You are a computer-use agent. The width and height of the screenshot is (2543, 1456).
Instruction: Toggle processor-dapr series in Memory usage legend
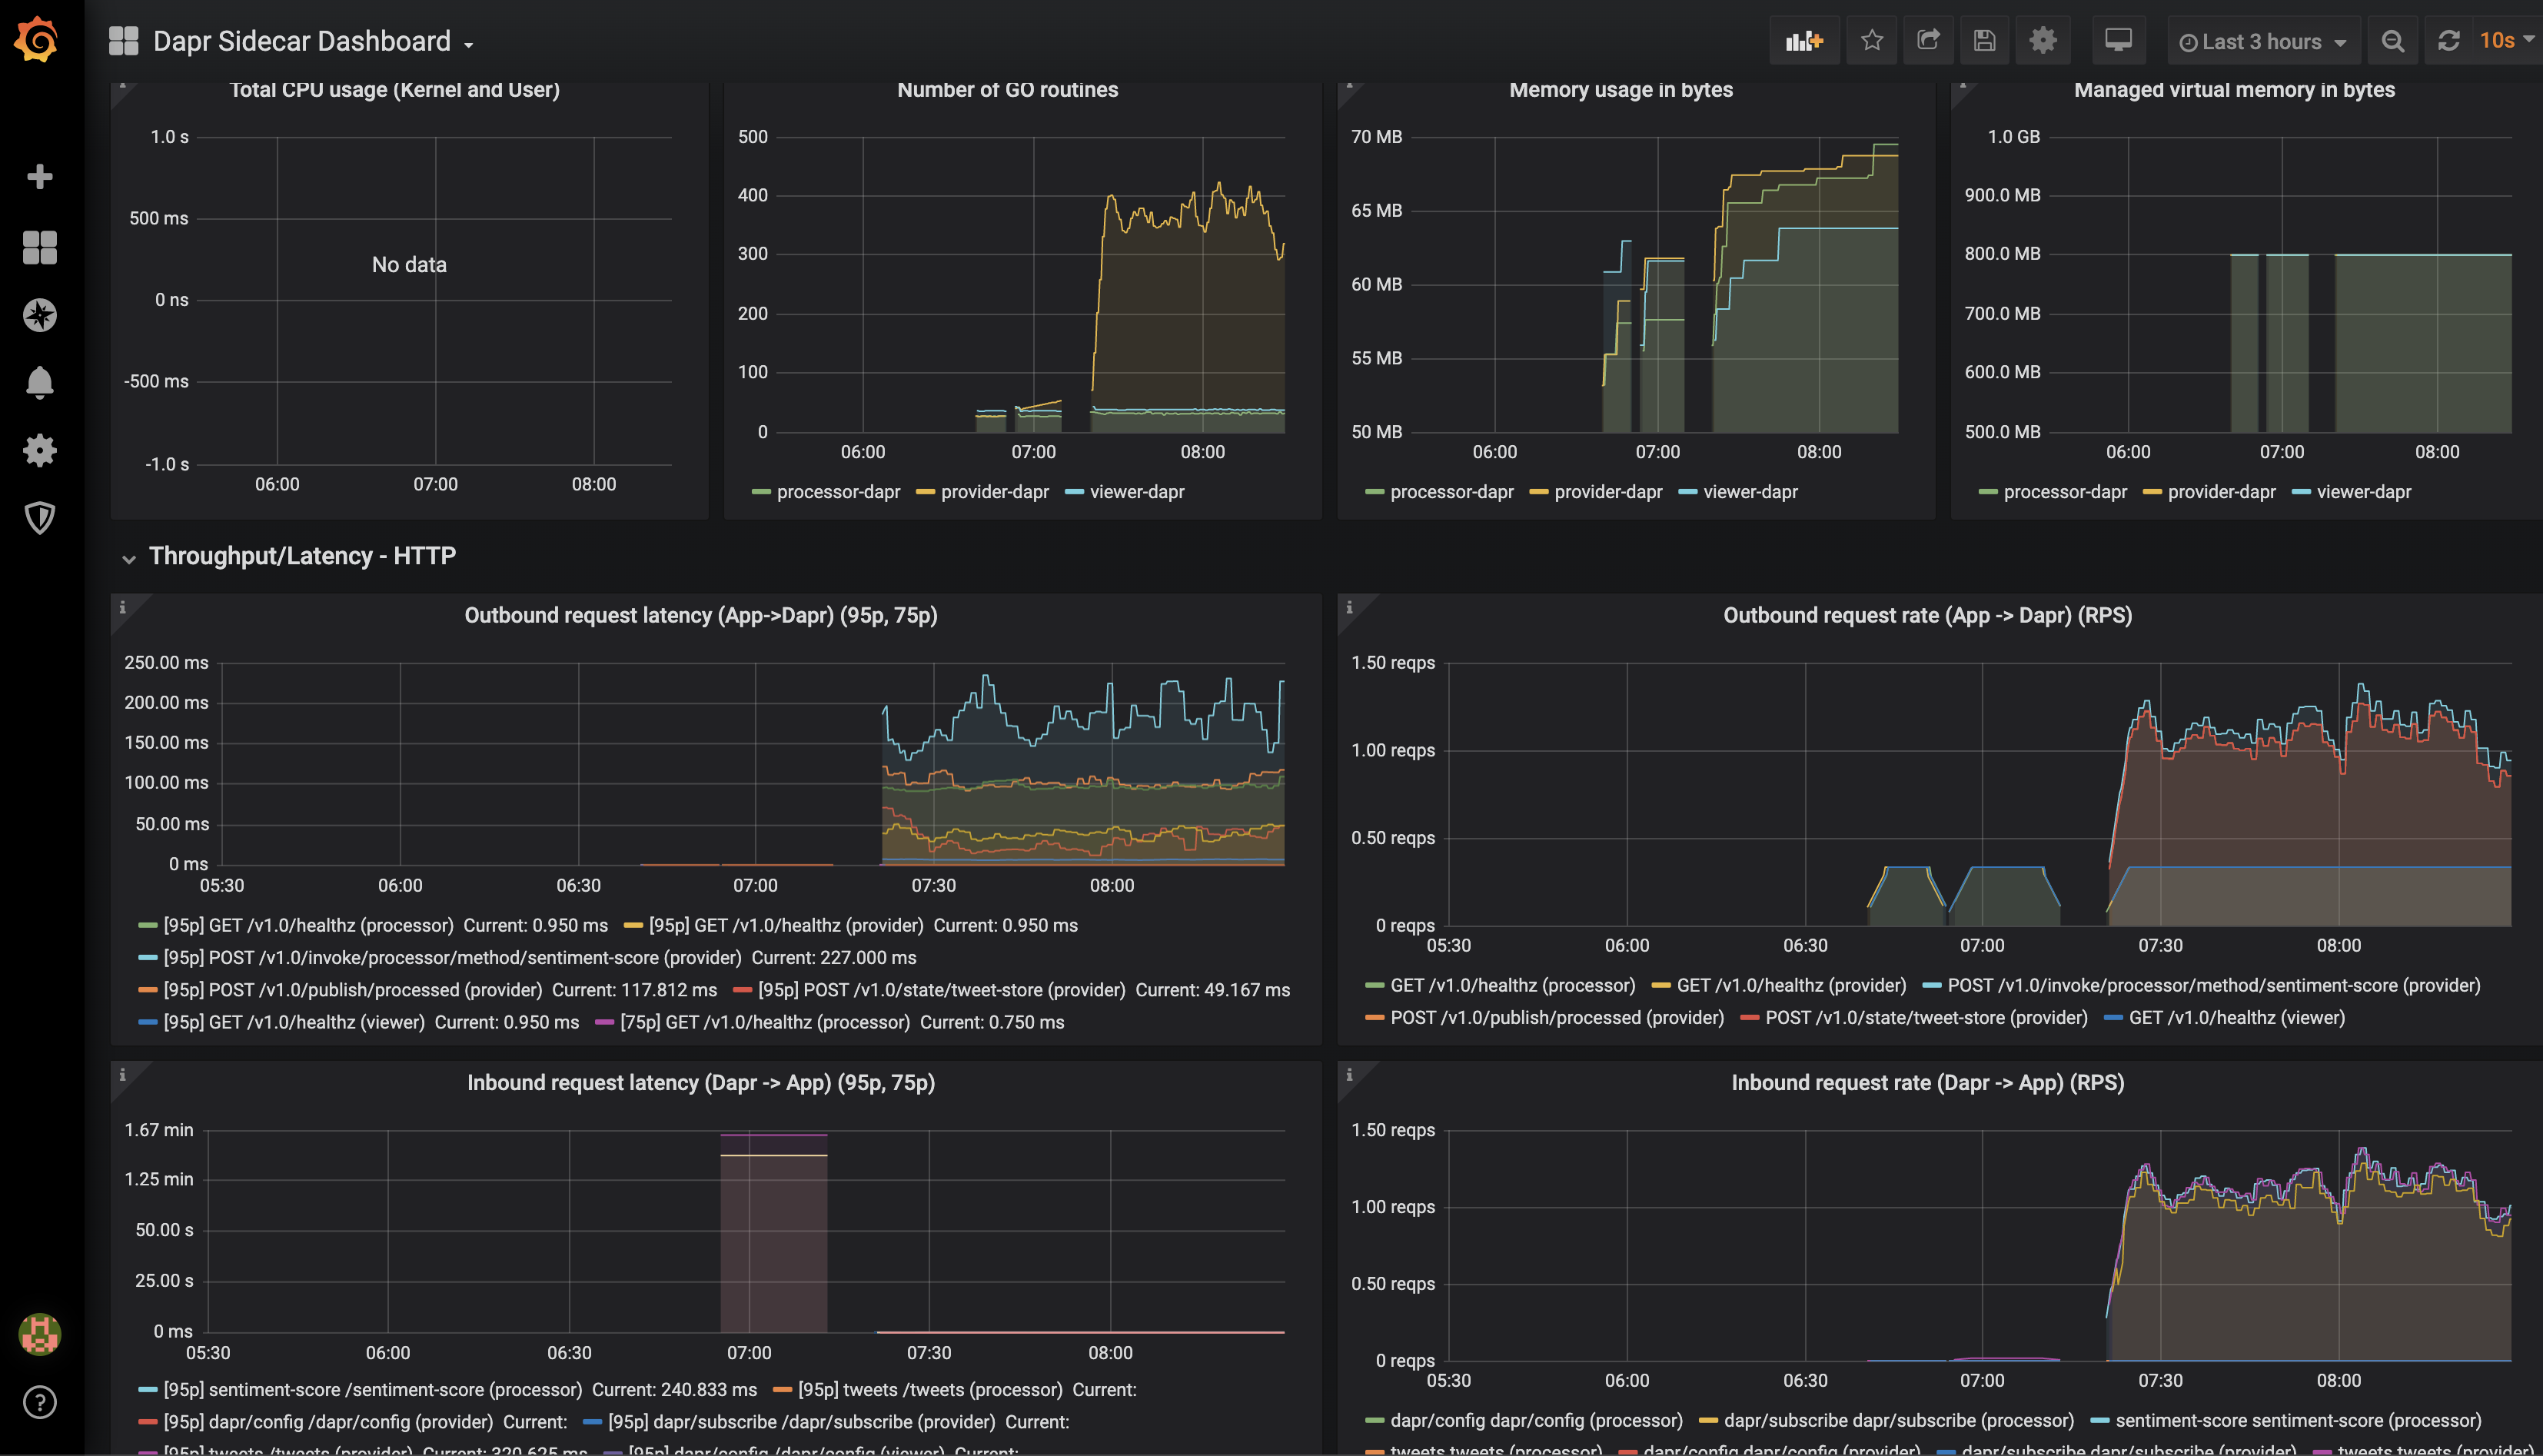click(x=1451, y=492)
